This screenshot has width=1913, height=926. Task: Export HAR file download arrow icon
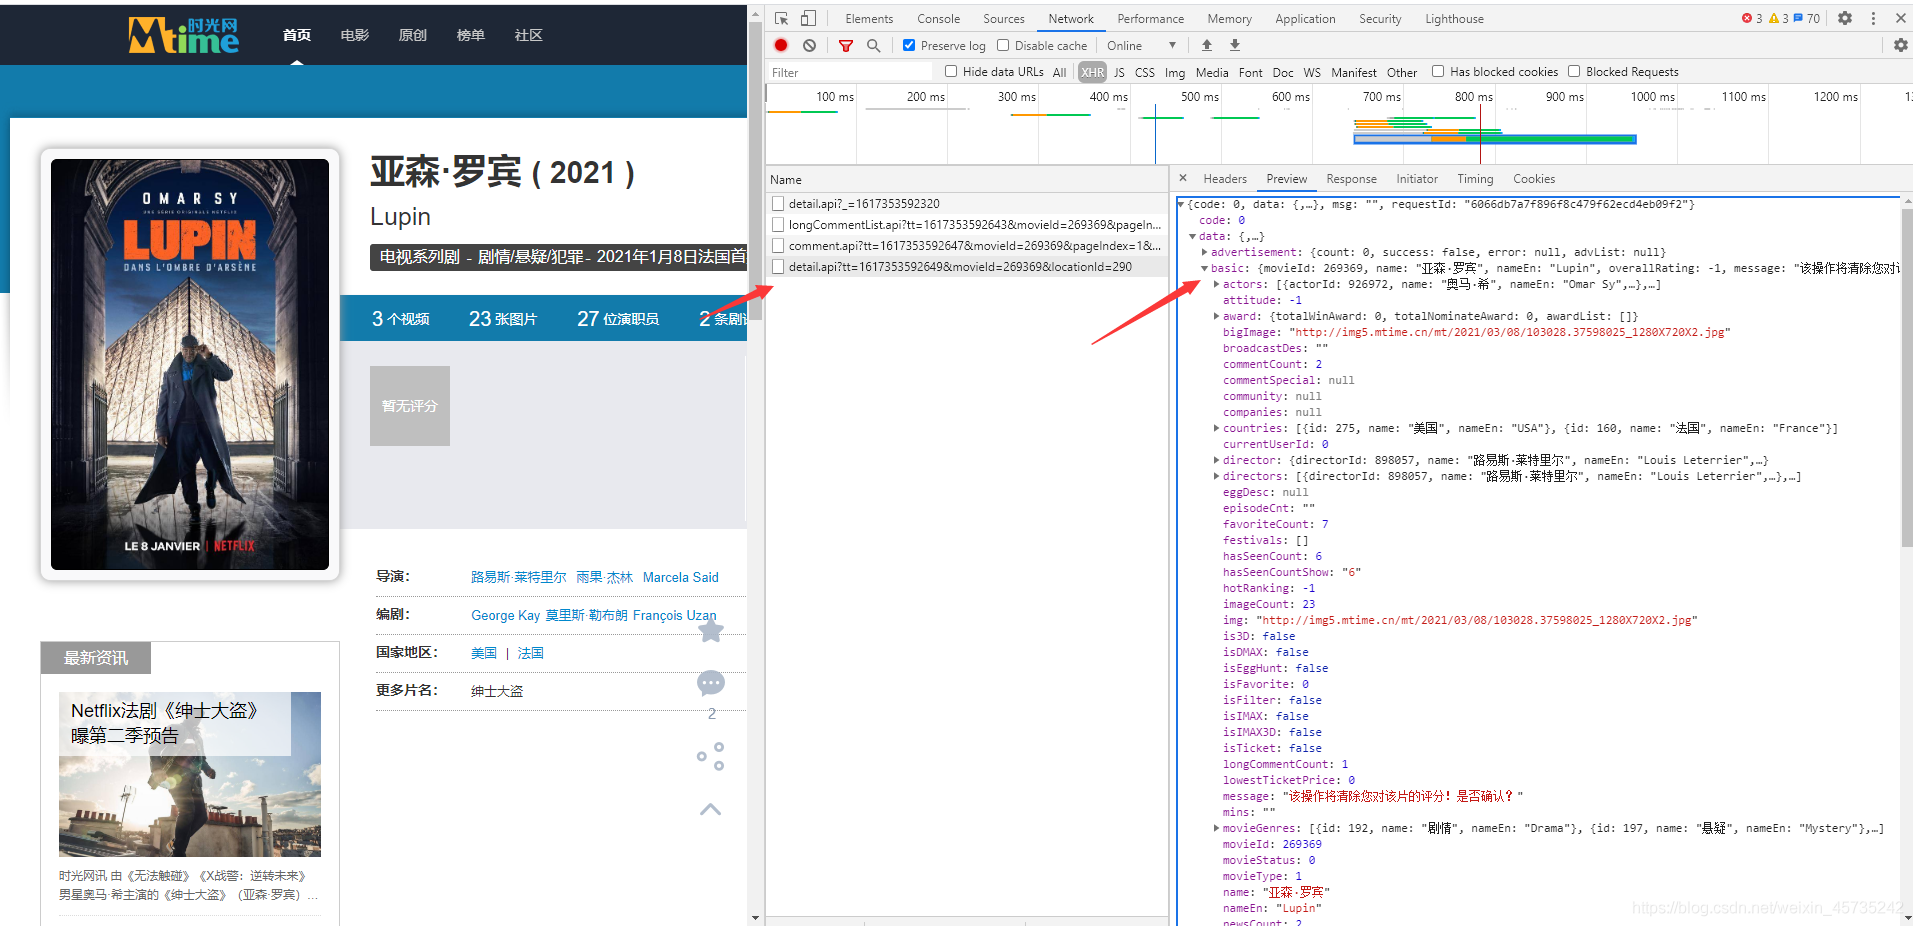click(x=1235, y=45)
